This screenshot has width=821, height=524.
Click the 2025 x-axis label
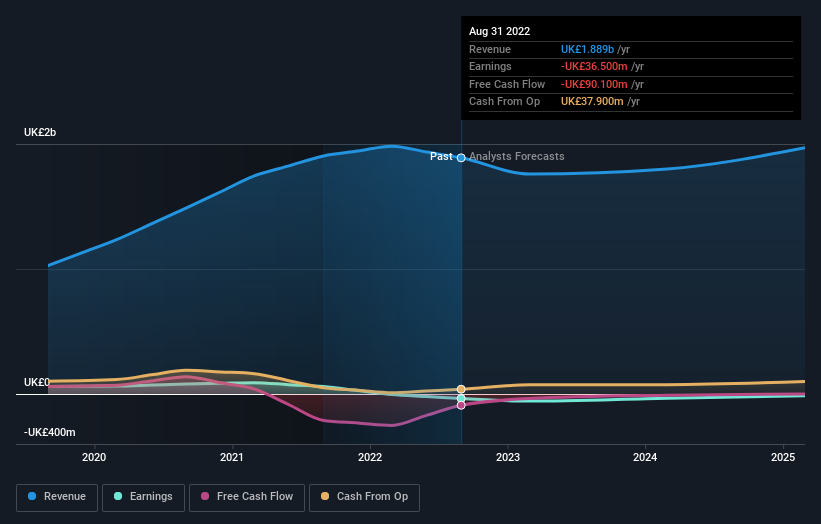click(x=783, y=457)
